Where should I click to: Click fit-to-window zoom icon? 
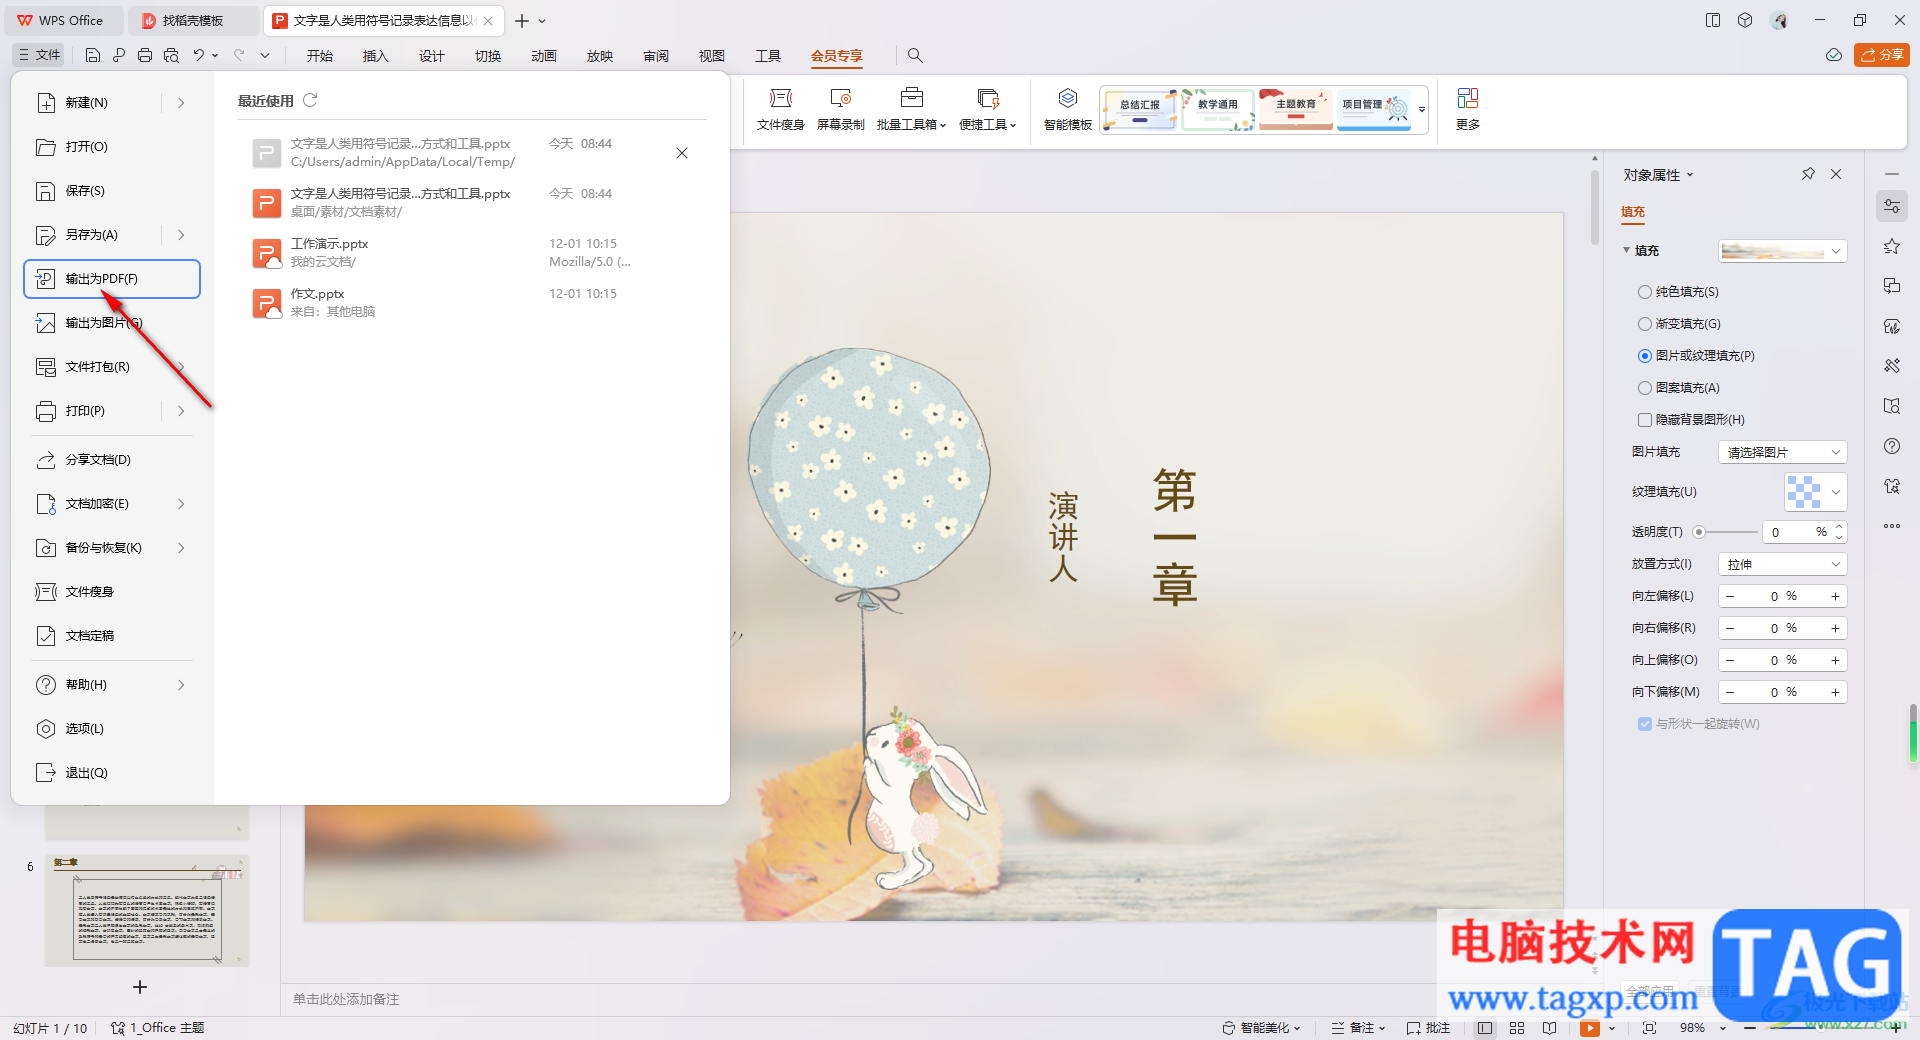(1649, 1028)
